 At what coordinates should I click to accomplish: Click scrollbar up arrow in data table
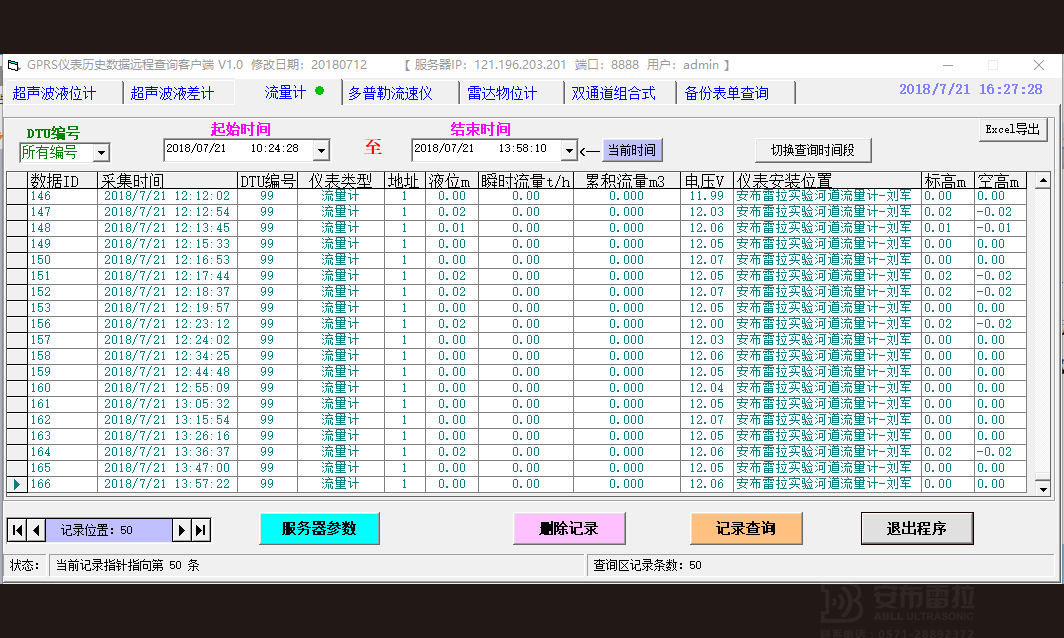point(1042,181)
